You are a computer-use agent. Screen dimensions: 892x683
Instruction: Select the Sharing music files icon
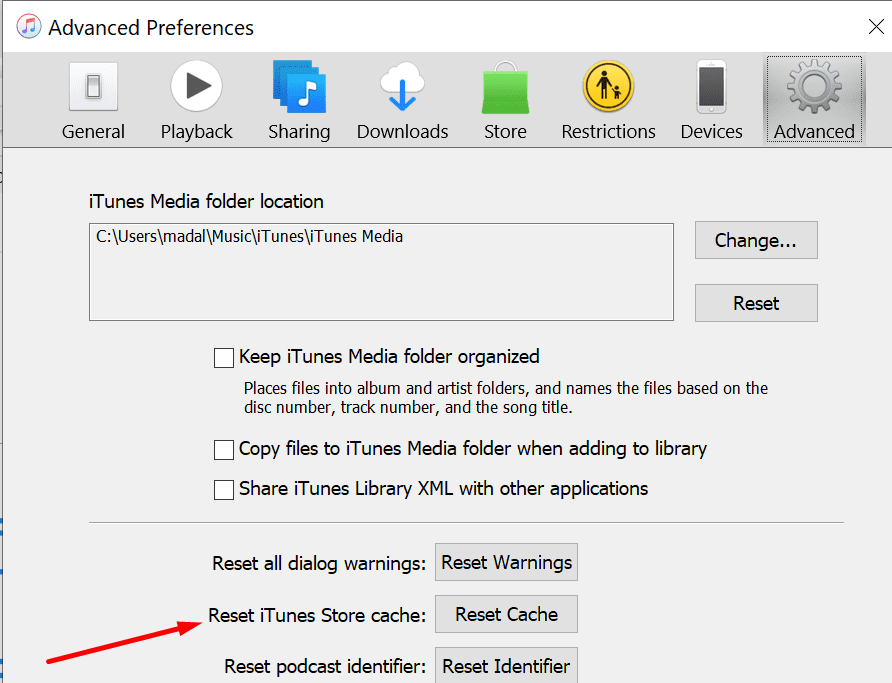(x=299, y=86)
